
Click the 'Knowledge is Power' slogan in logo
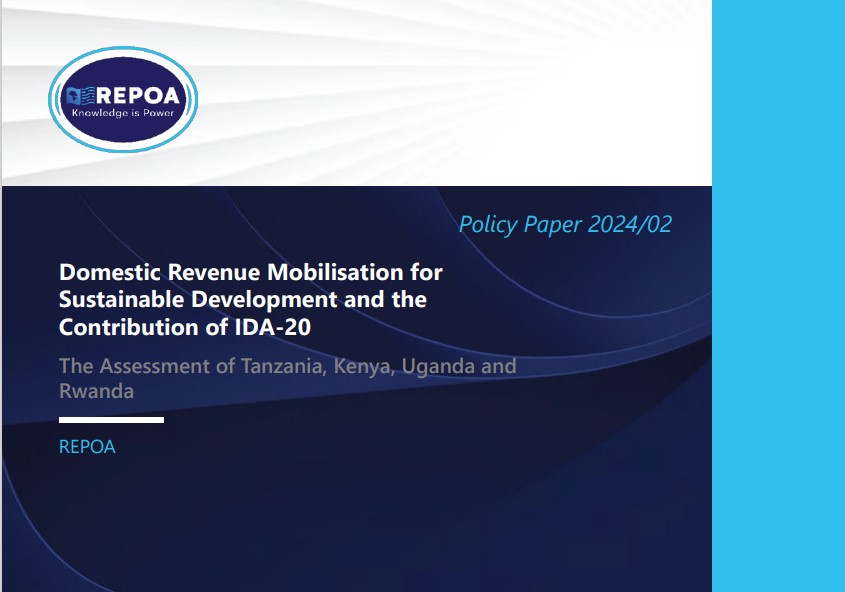[x=123, y=113]
